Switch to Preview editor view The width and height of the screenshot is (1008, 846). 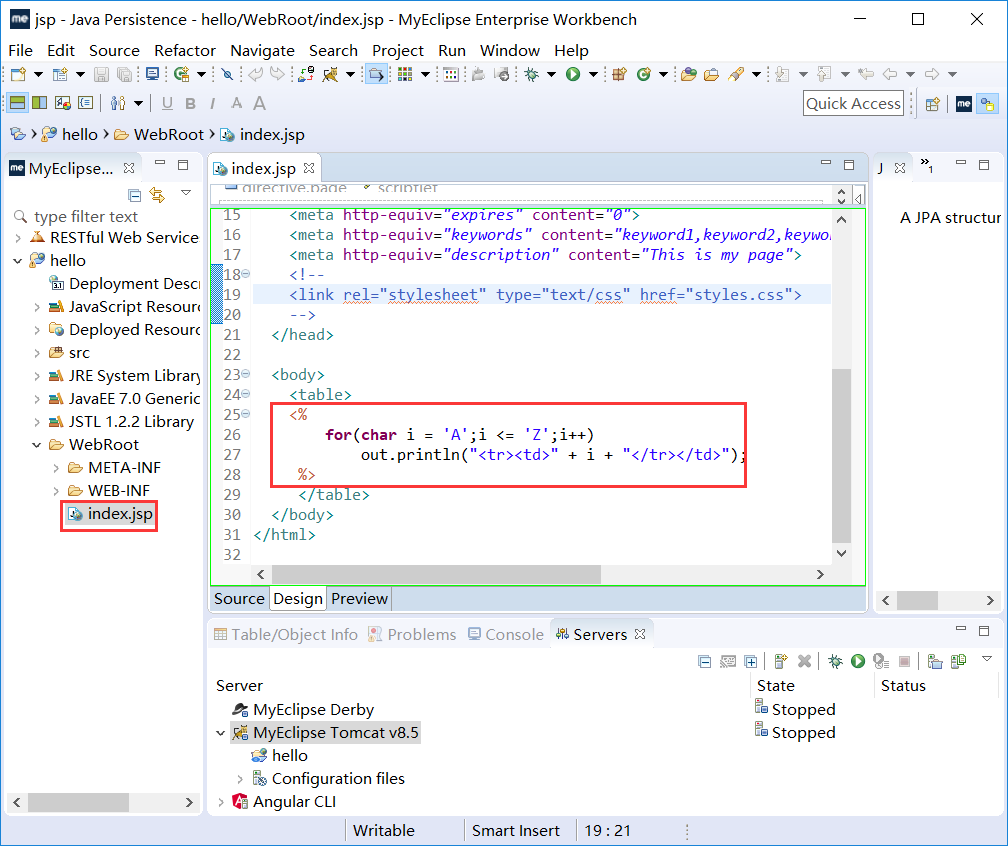[x=359, y=598]
